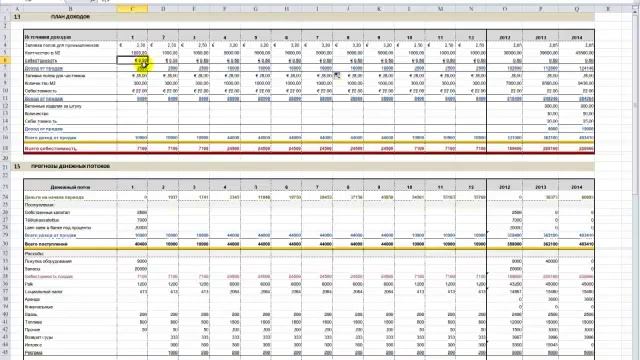This screenshot has width=640, height=360.
Task: Click the 'Расходы' section label
Action: 34,253
